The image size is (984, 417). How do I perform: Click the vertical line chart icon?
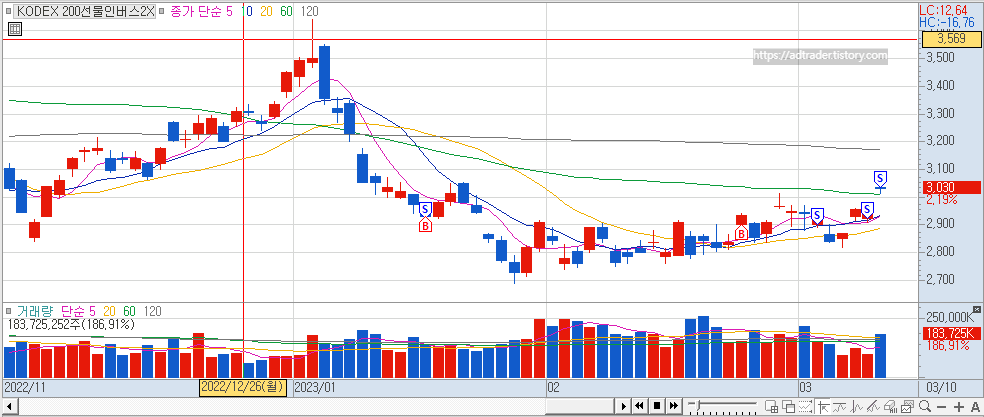tap(857, 406)
